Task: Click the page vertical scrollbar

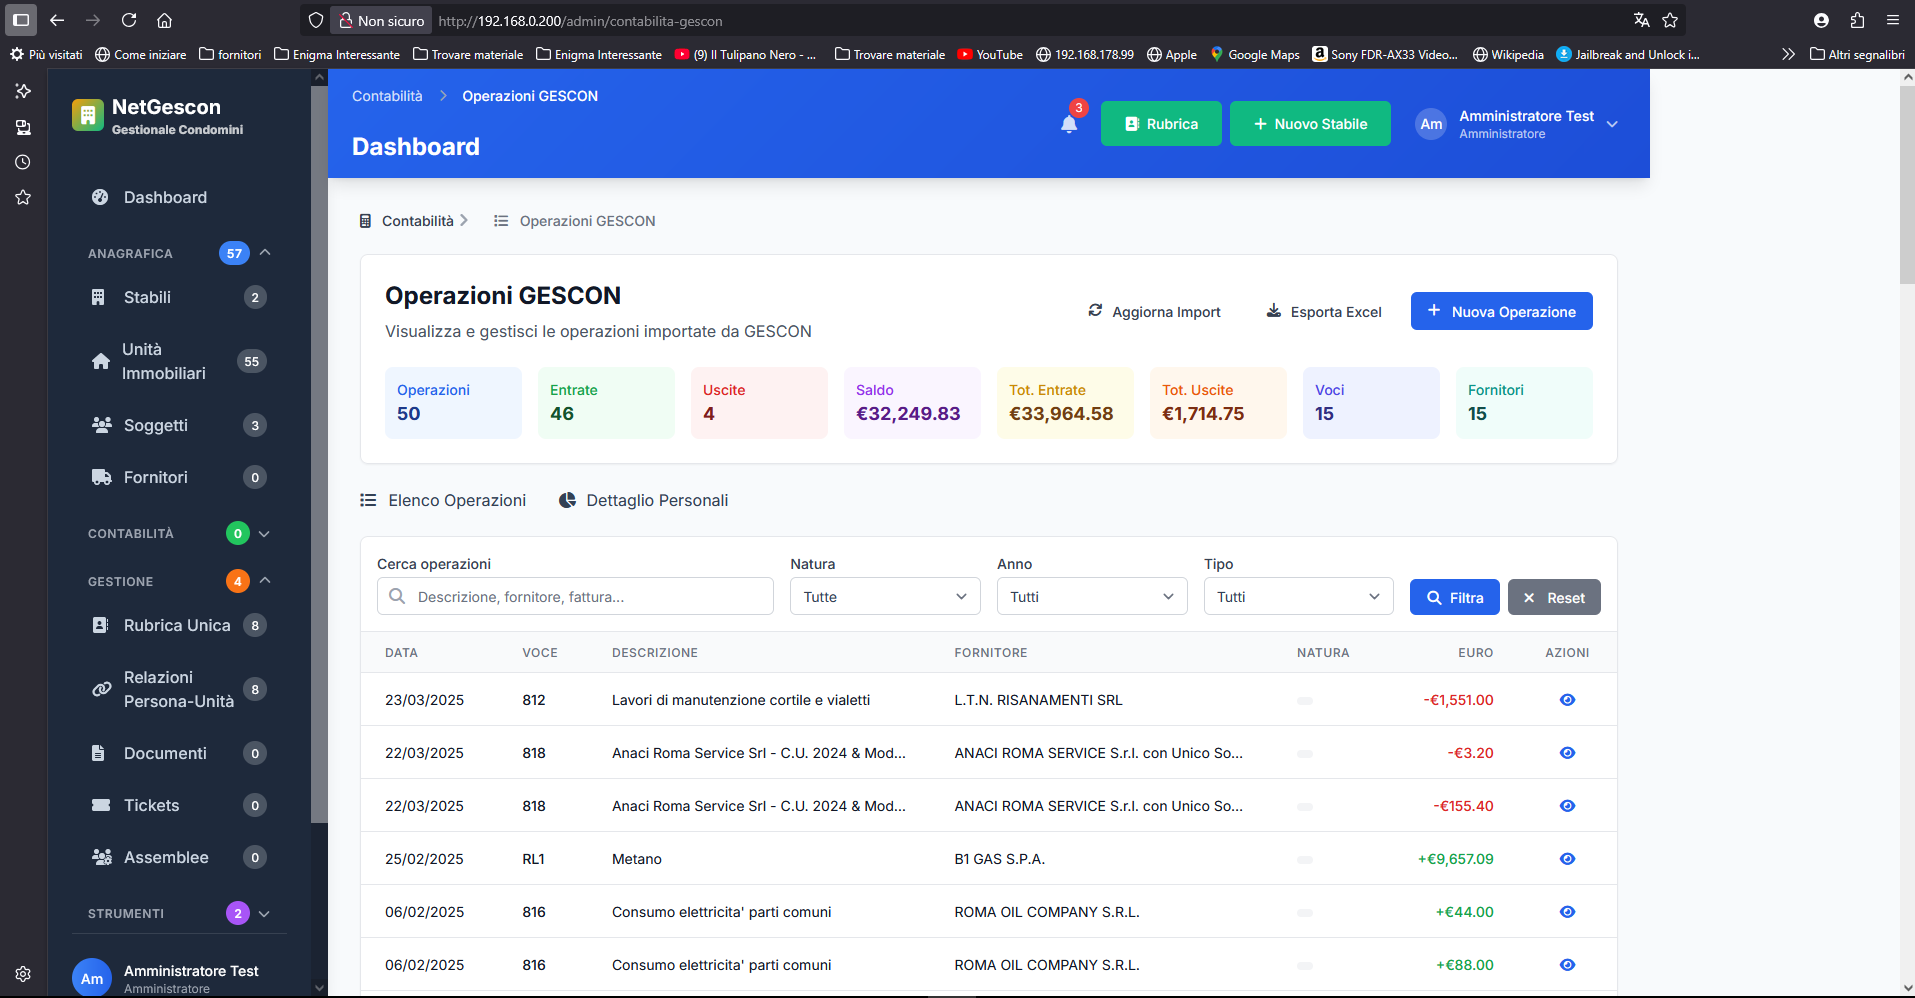Action: pyautogui.click(x=1907, y=530)
